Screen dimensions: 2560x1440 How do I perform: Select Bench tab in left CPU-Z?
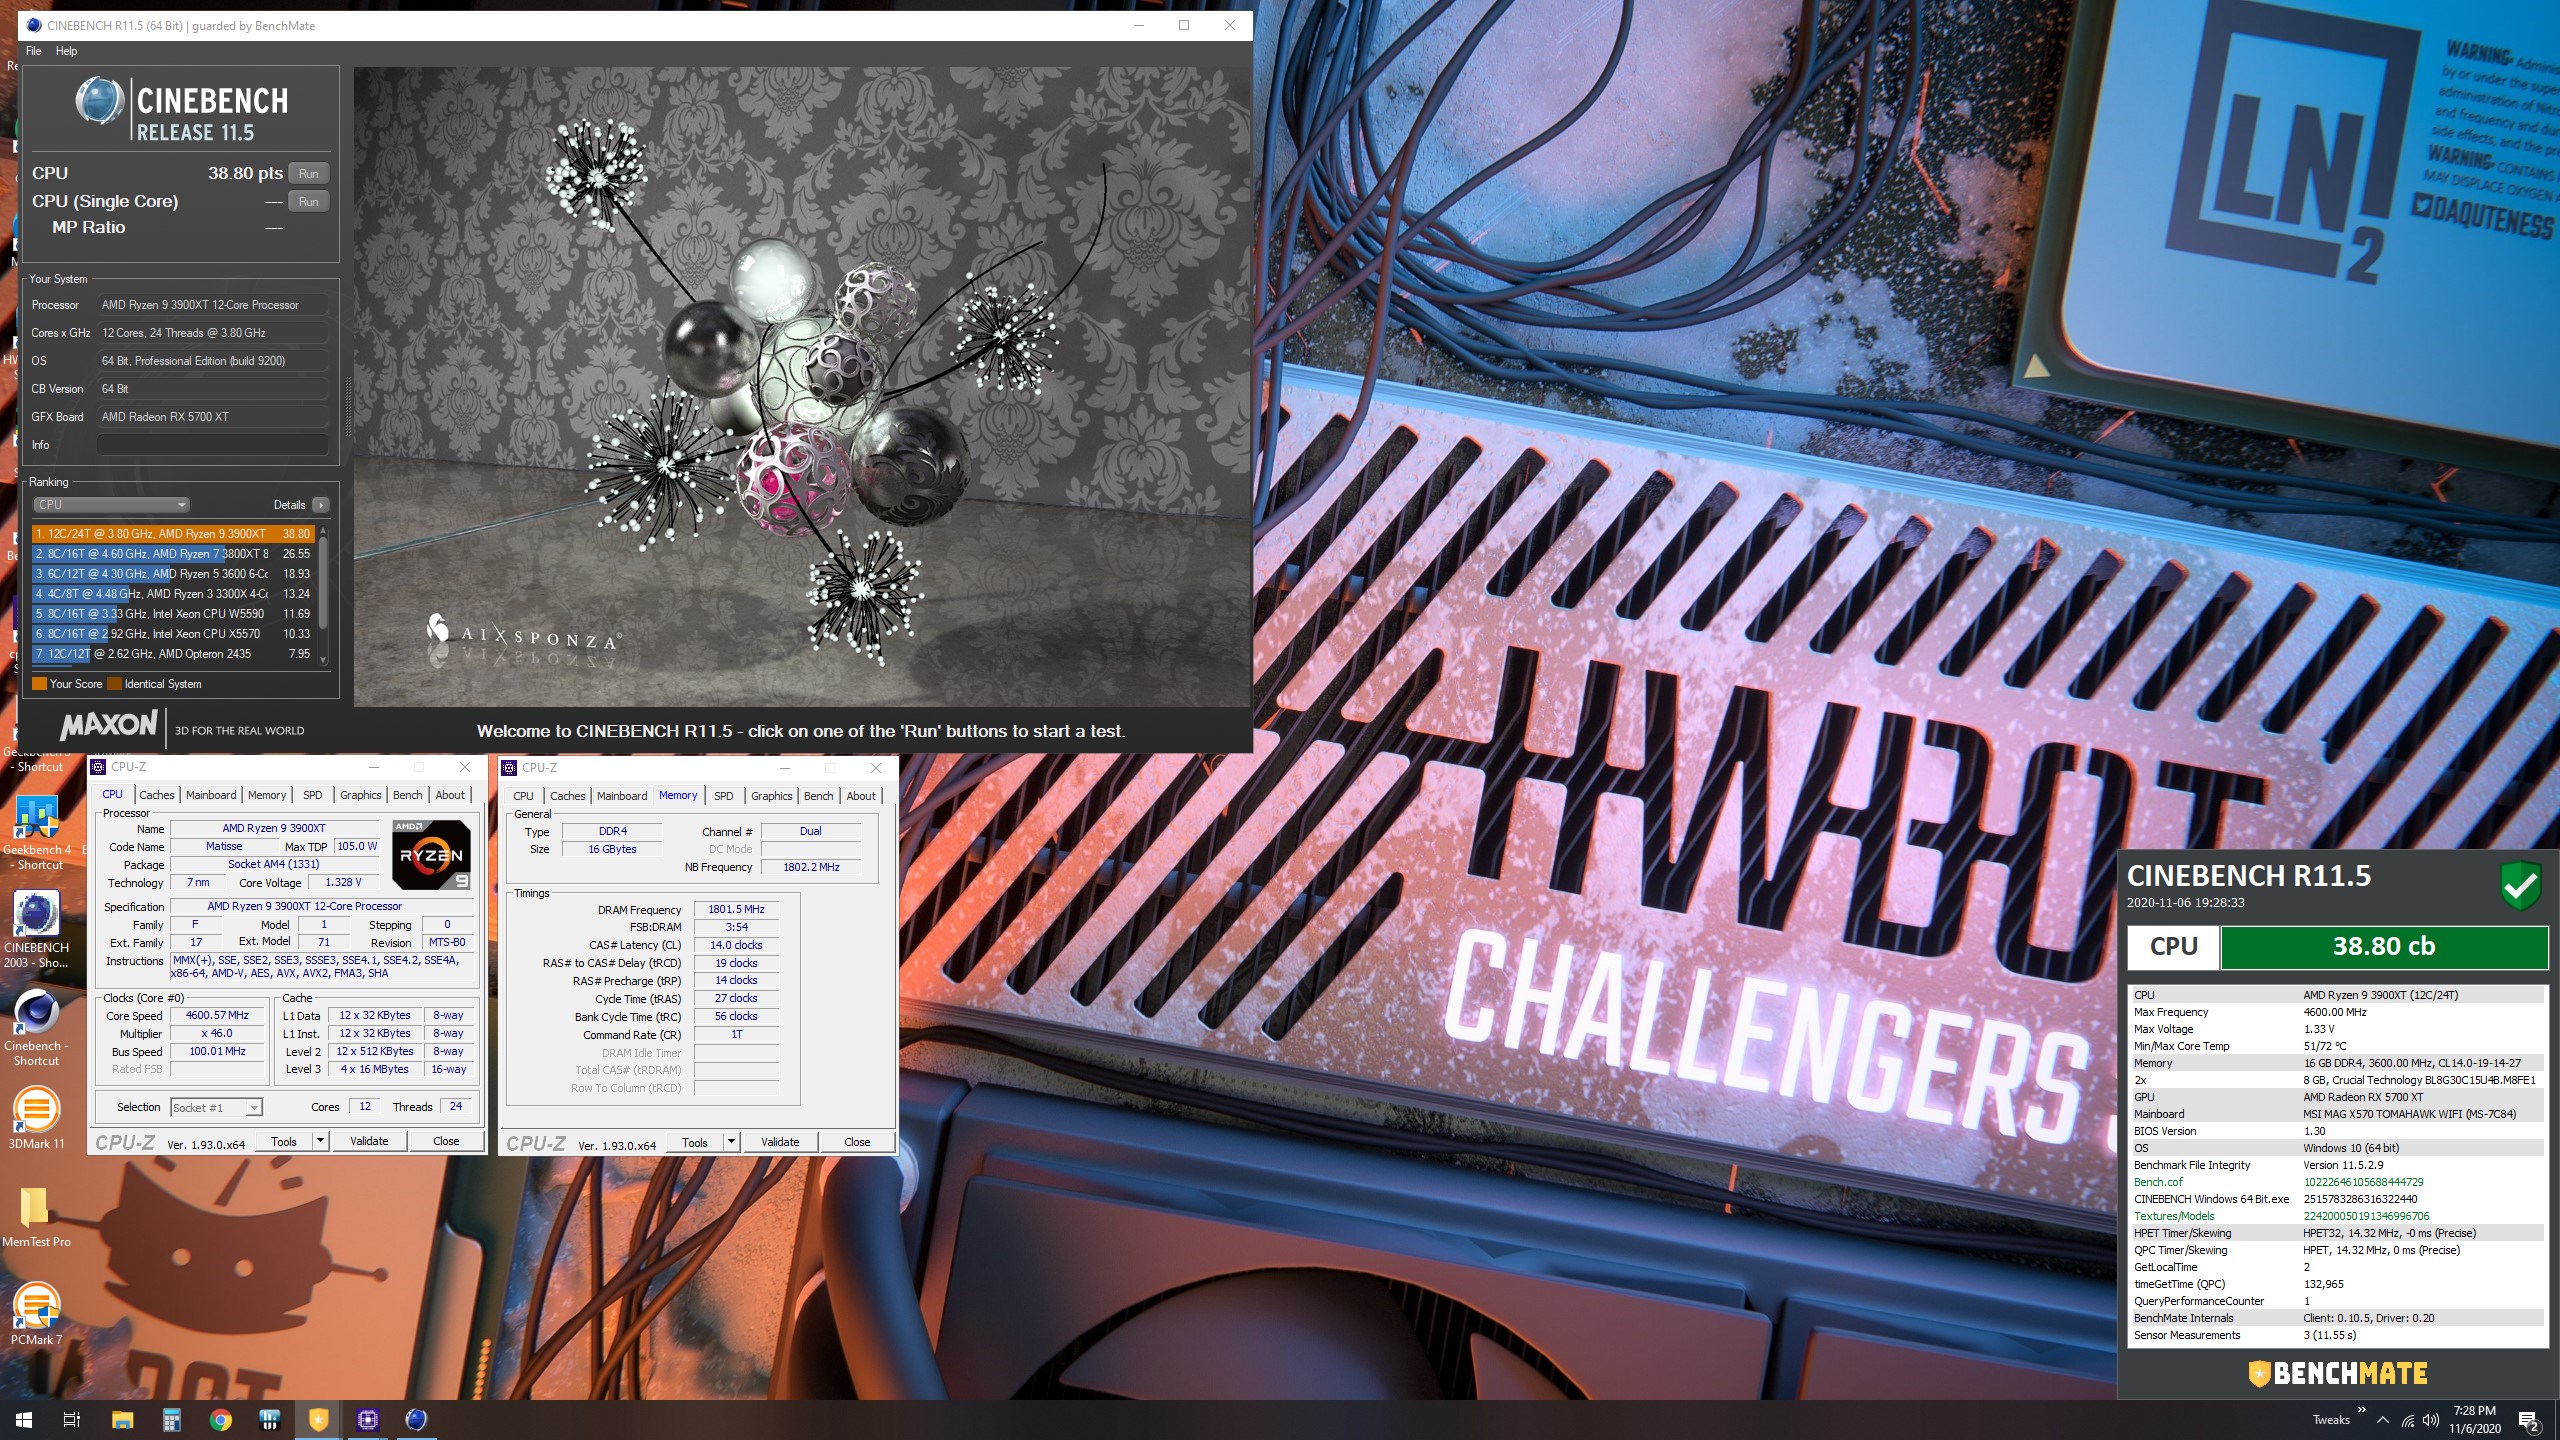click(407, 795)
